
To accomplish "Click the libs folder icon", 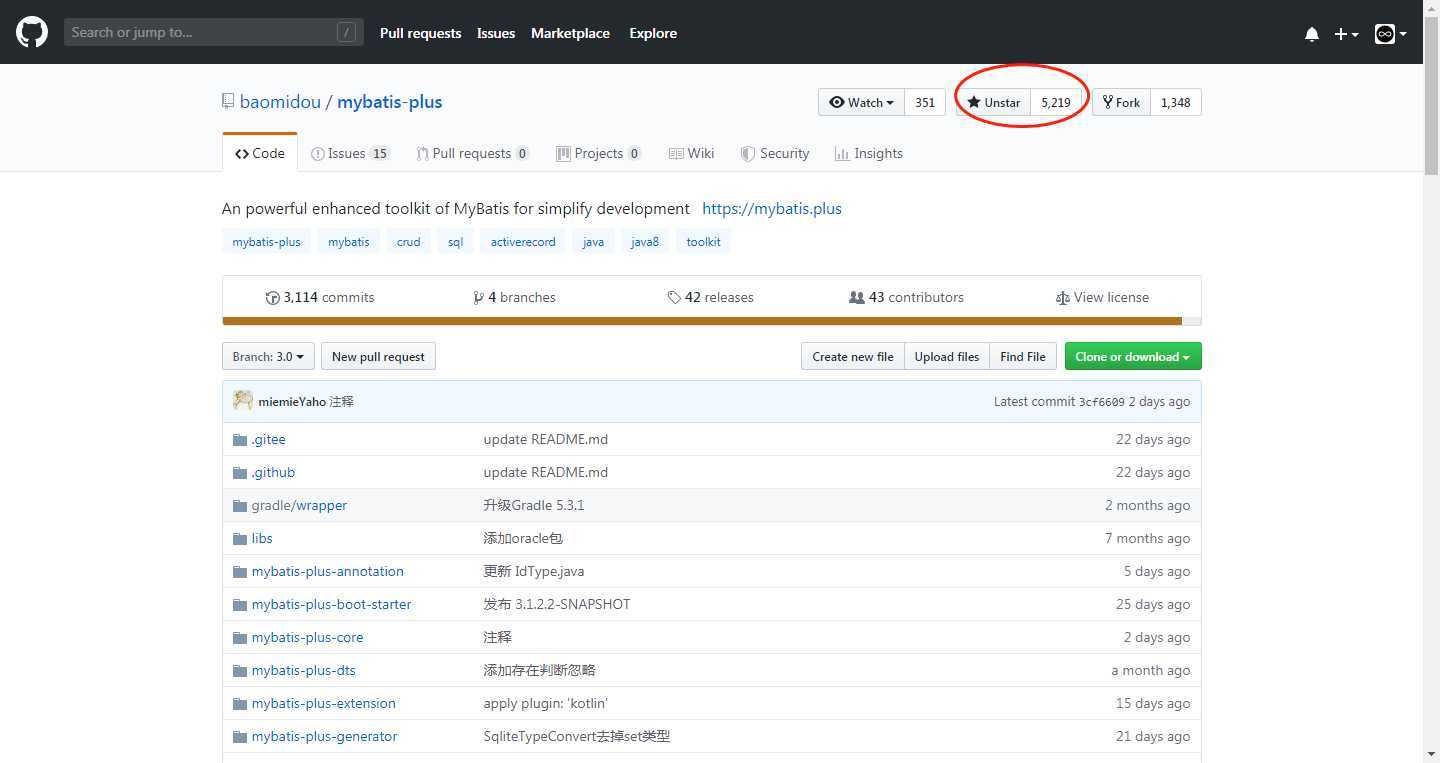I will pyautogui.click(x=240, y=539).
